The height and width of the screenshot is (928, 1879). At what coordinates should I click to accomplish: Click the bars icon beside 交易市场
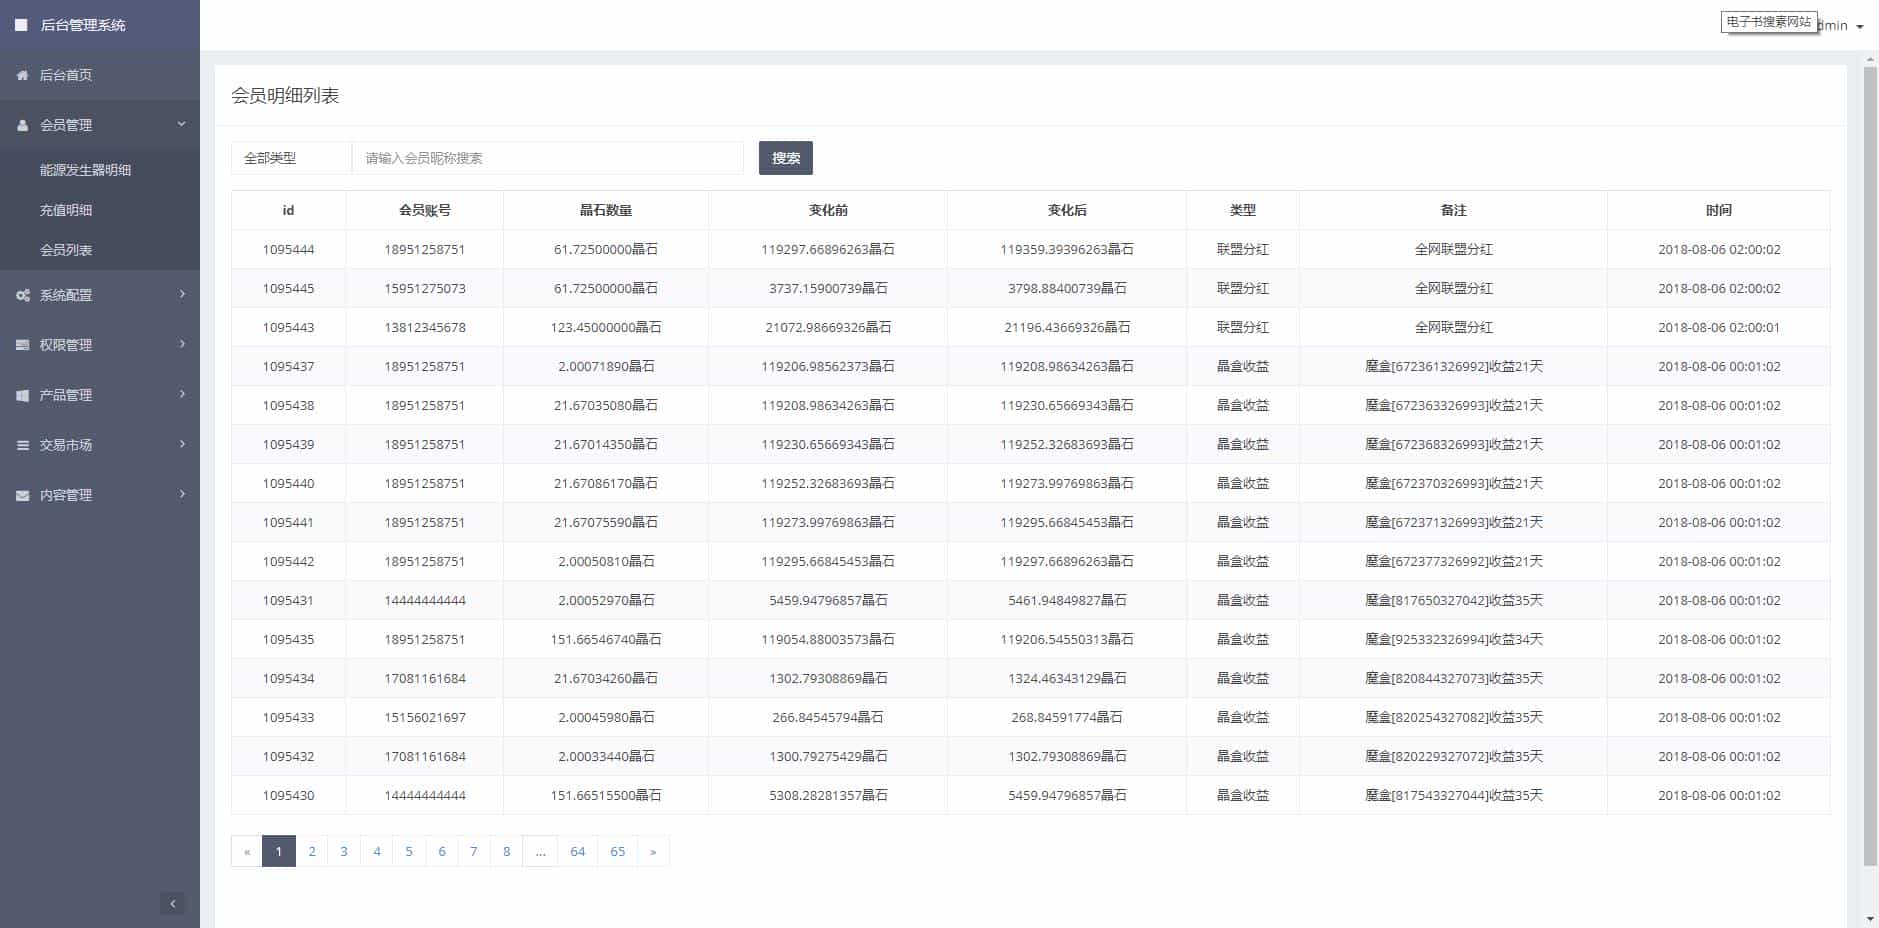click(x=22, y=445)
